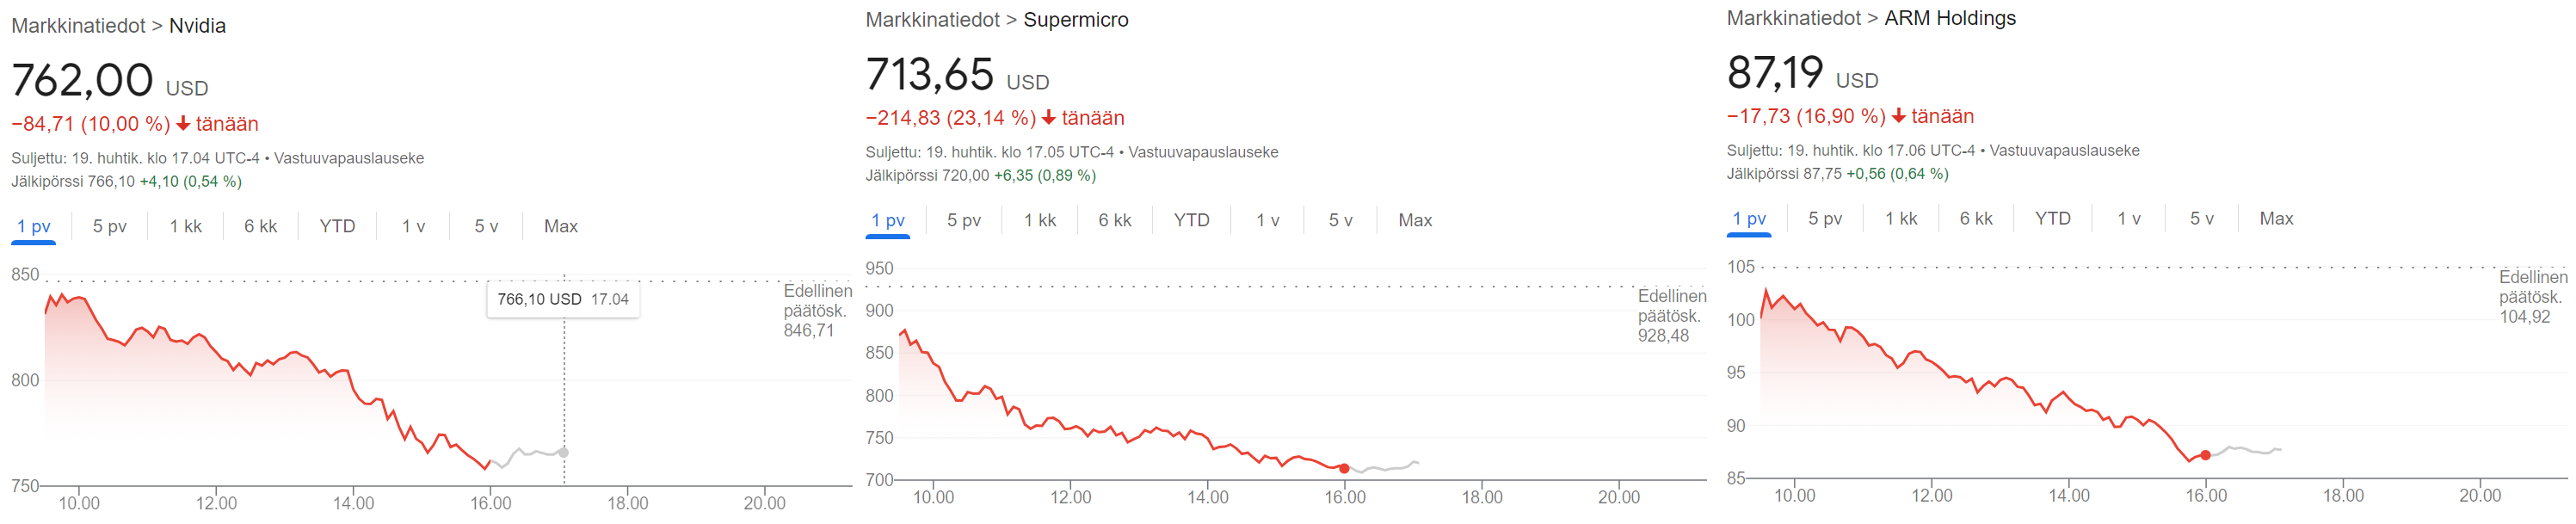Viewport: 2576px width, 524px height.
Task: Select 1 kk tab for ARM Holdings
Action: pos(1901,218)
